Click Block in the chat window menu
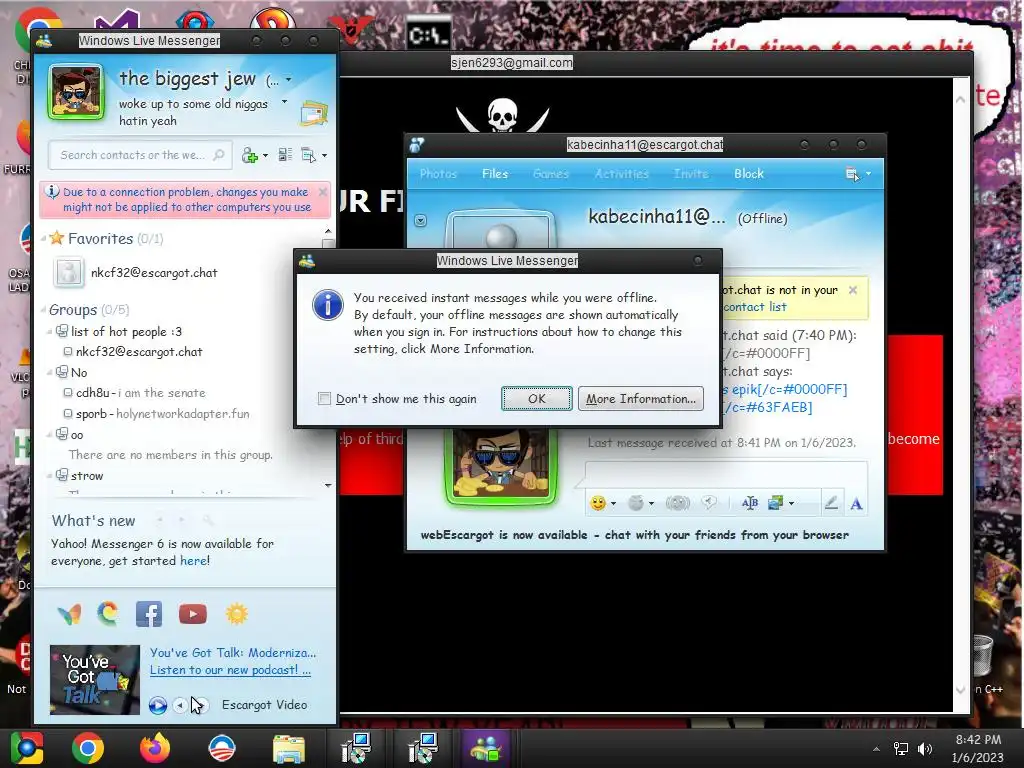 [x=748, y=174]
